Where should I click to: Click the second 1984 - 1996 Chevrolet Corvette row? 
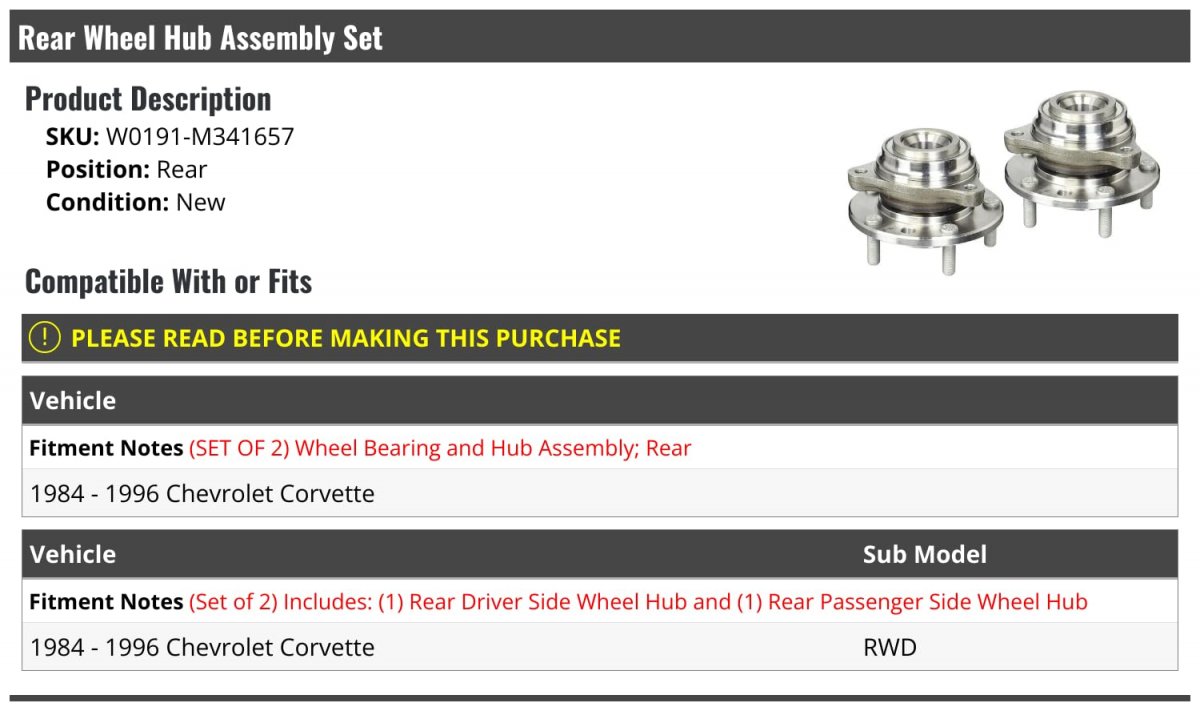tap(202, 647)
